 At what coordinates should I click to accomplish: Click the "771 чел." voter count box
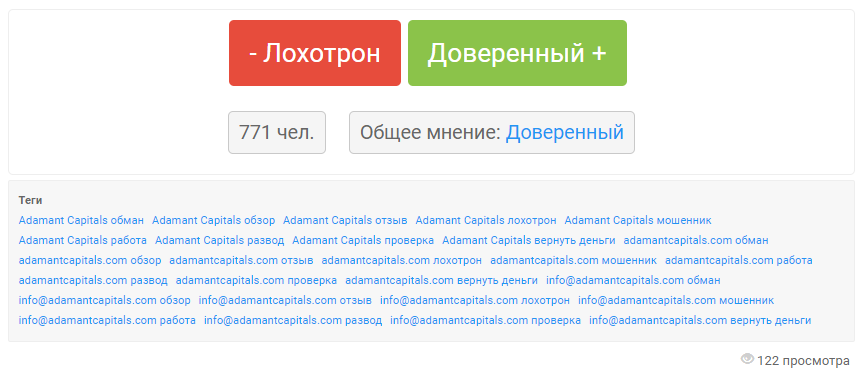pos(277,132)
